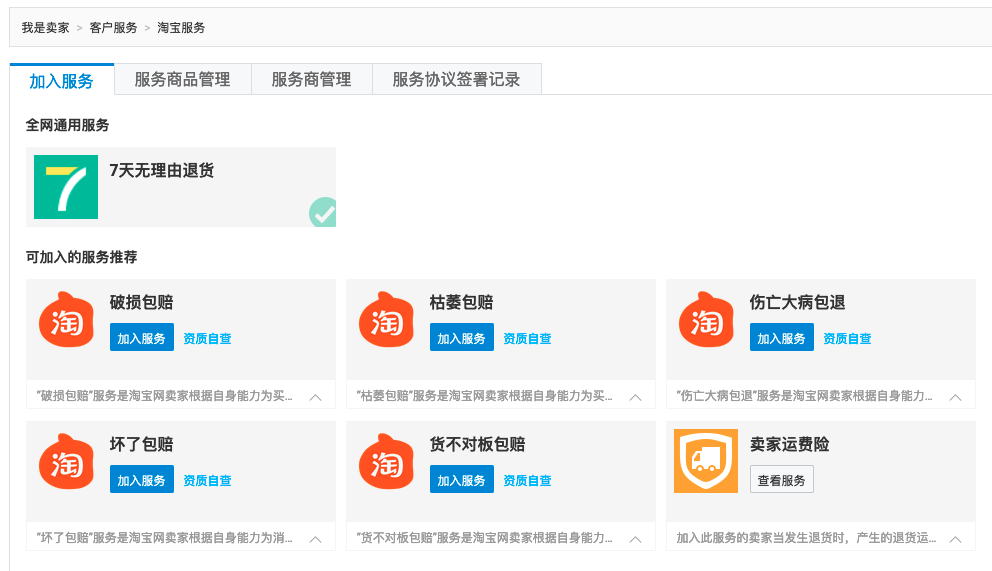Image resolution: width=992 pixels, height=571 pixels.
Task: Click the Taobao icon beside 坏了包赔
Action: [66, 462]
